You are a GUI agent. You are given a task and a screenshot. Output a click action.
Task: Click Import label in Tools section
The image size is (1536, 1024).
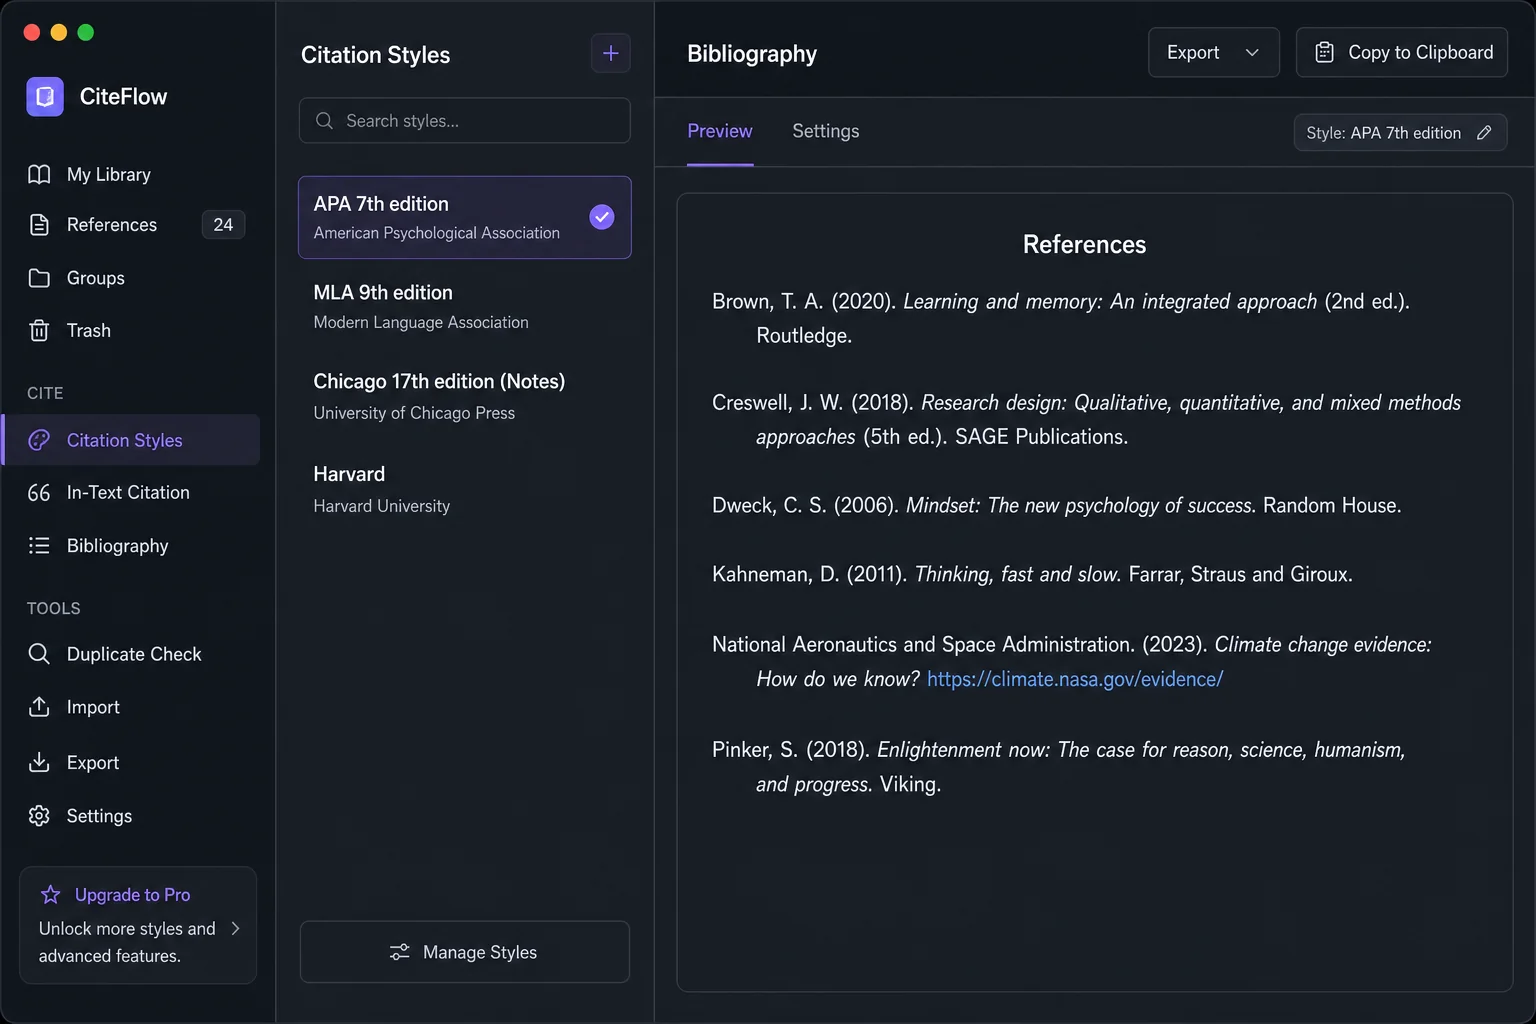pos(93,707)
